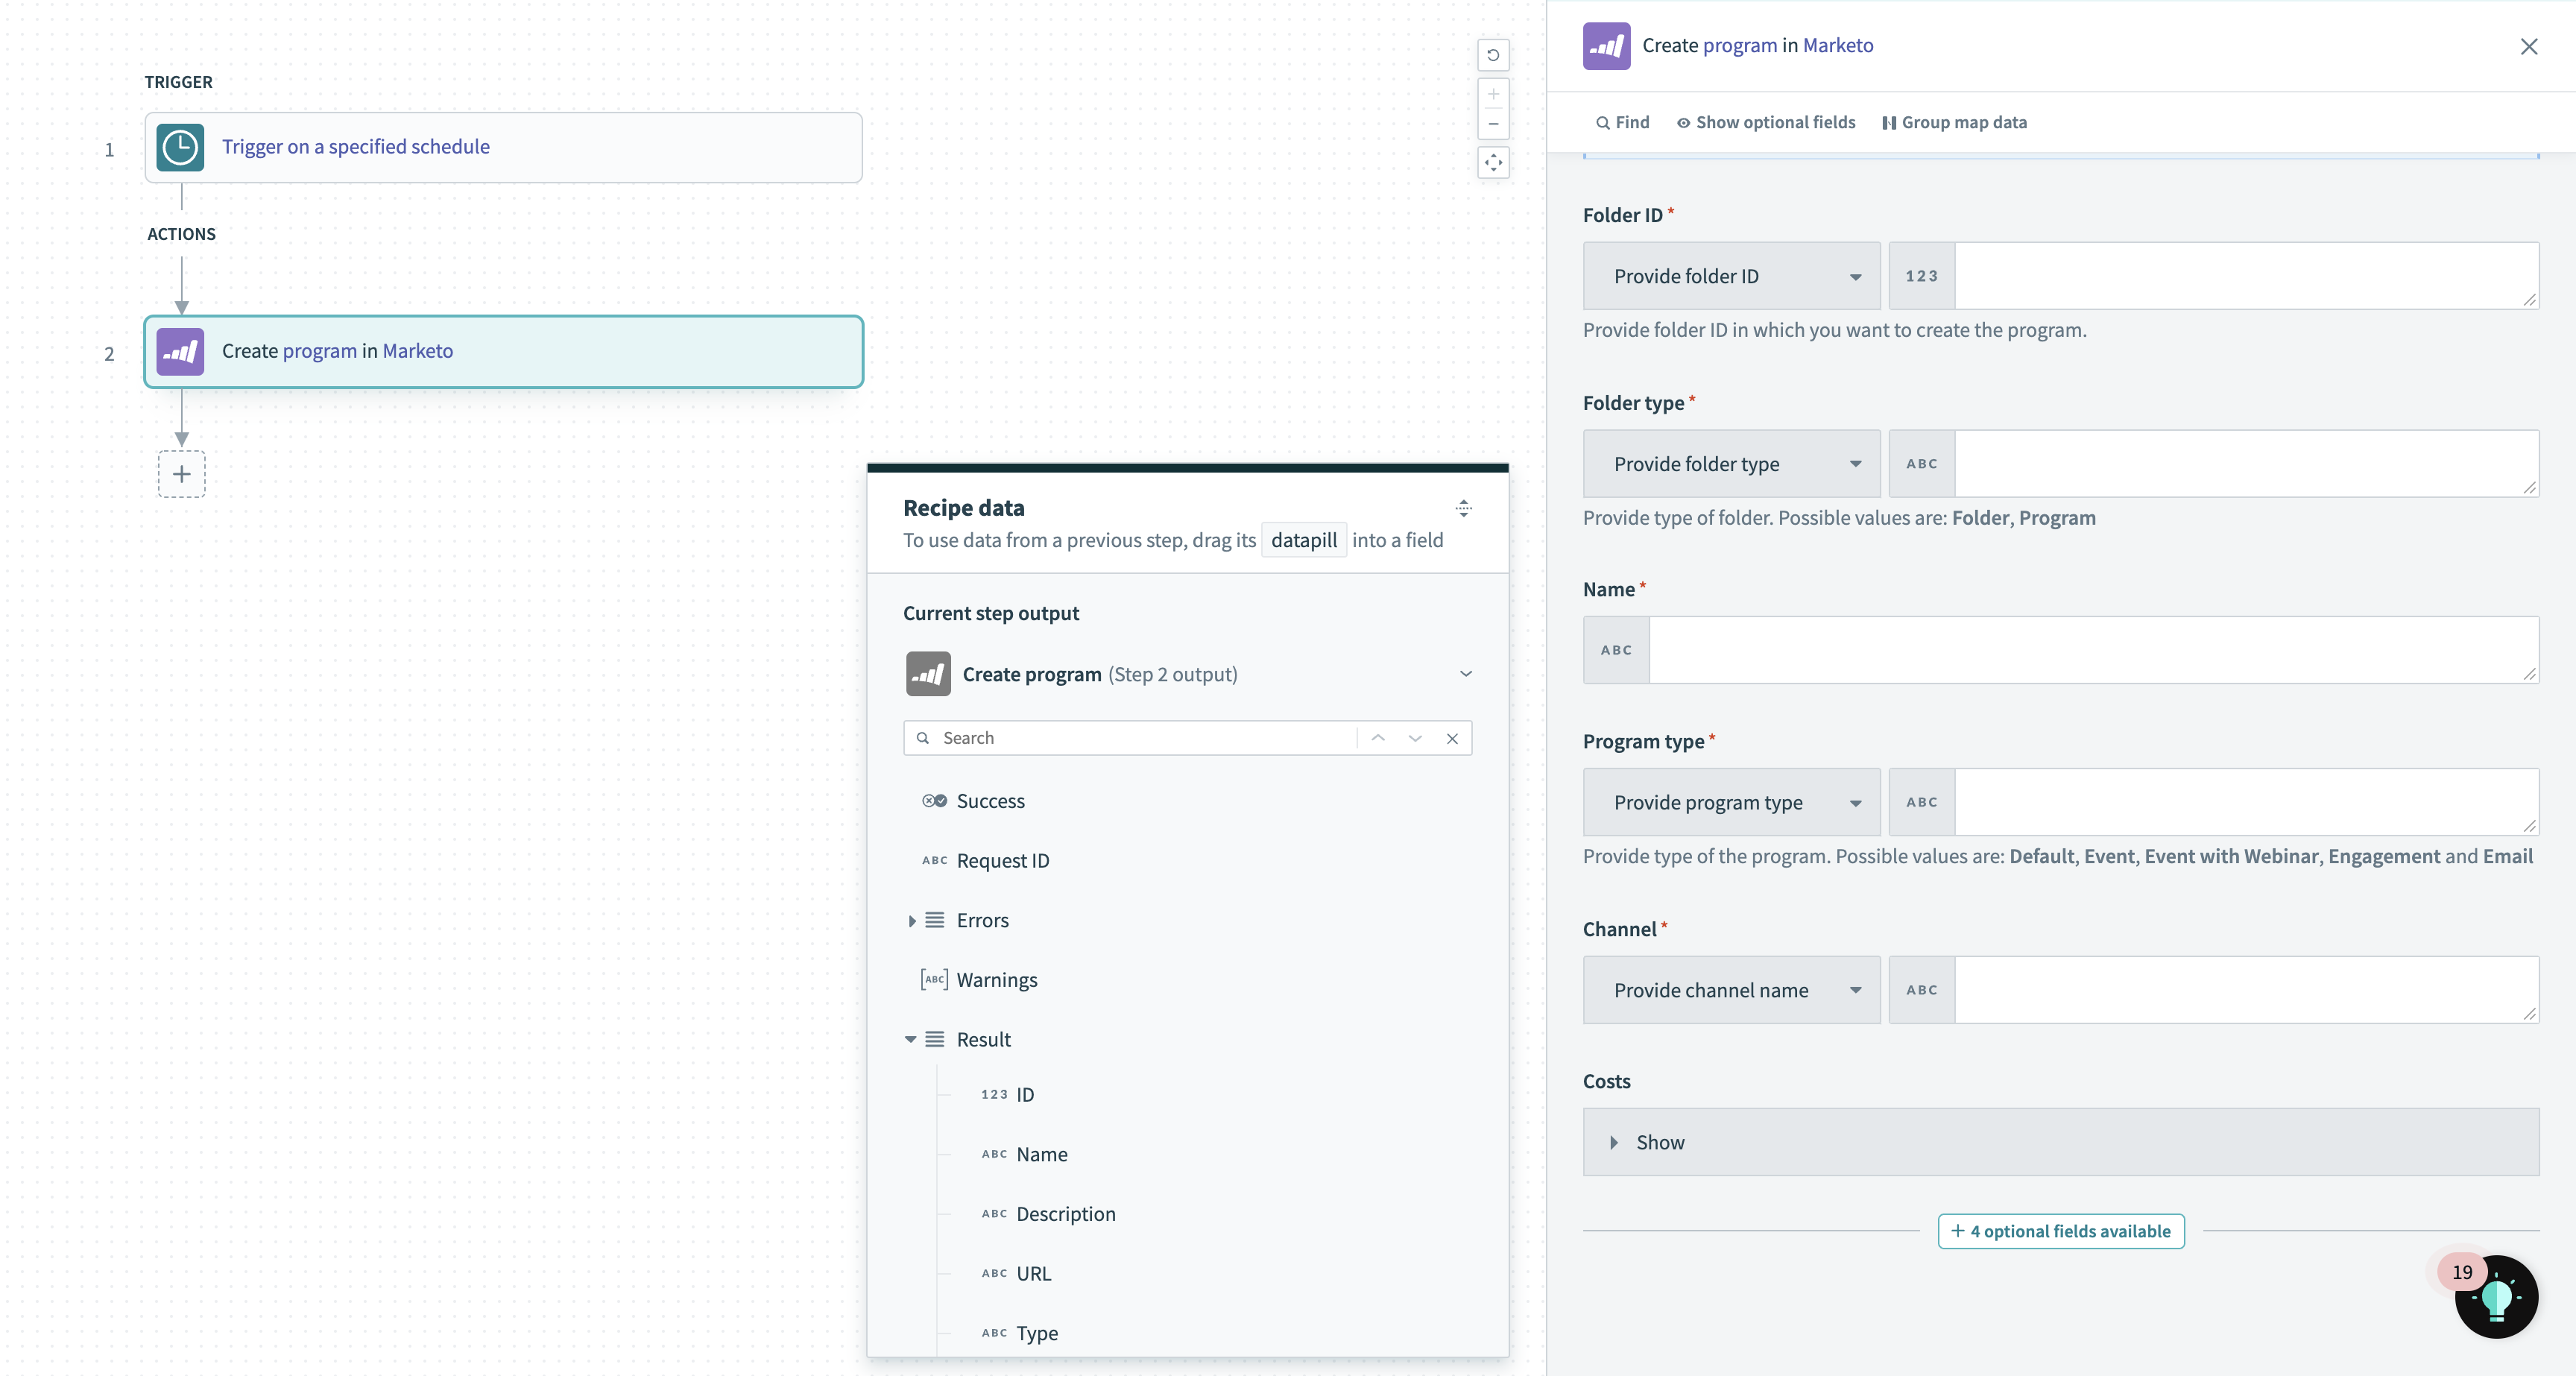
Task: Click the Warnings datapill
Action: (x=996, y=980)
